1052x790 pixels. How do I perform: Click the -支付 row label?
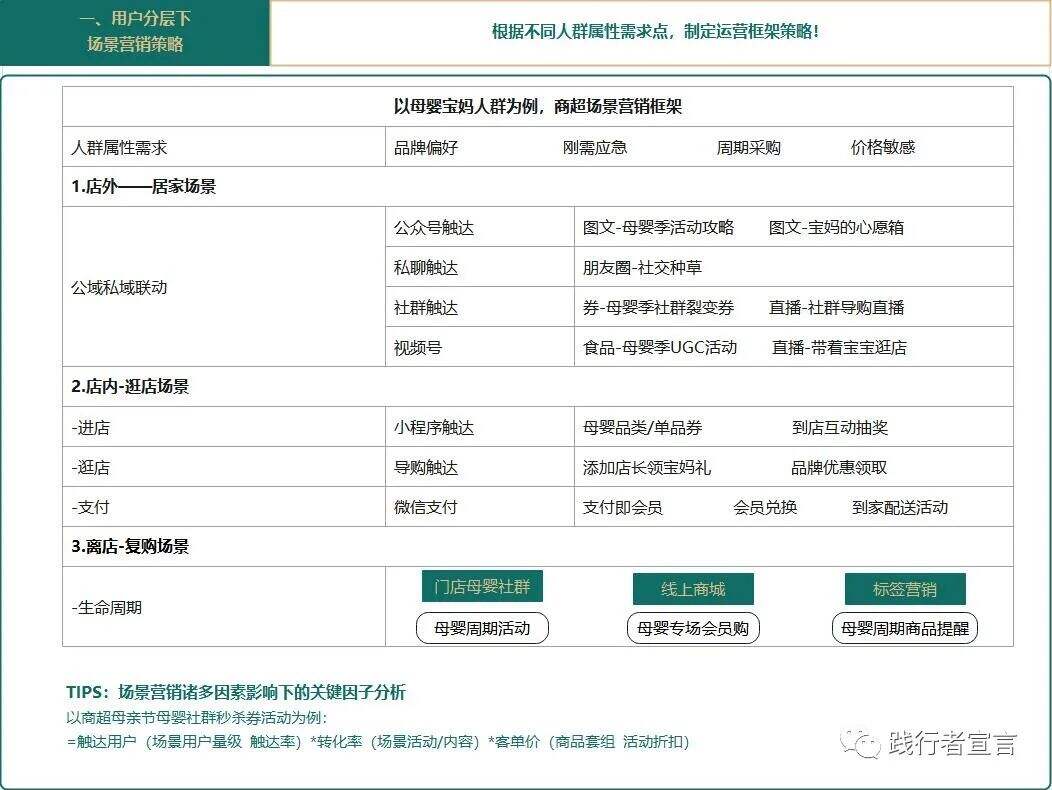tap(91, 507)
